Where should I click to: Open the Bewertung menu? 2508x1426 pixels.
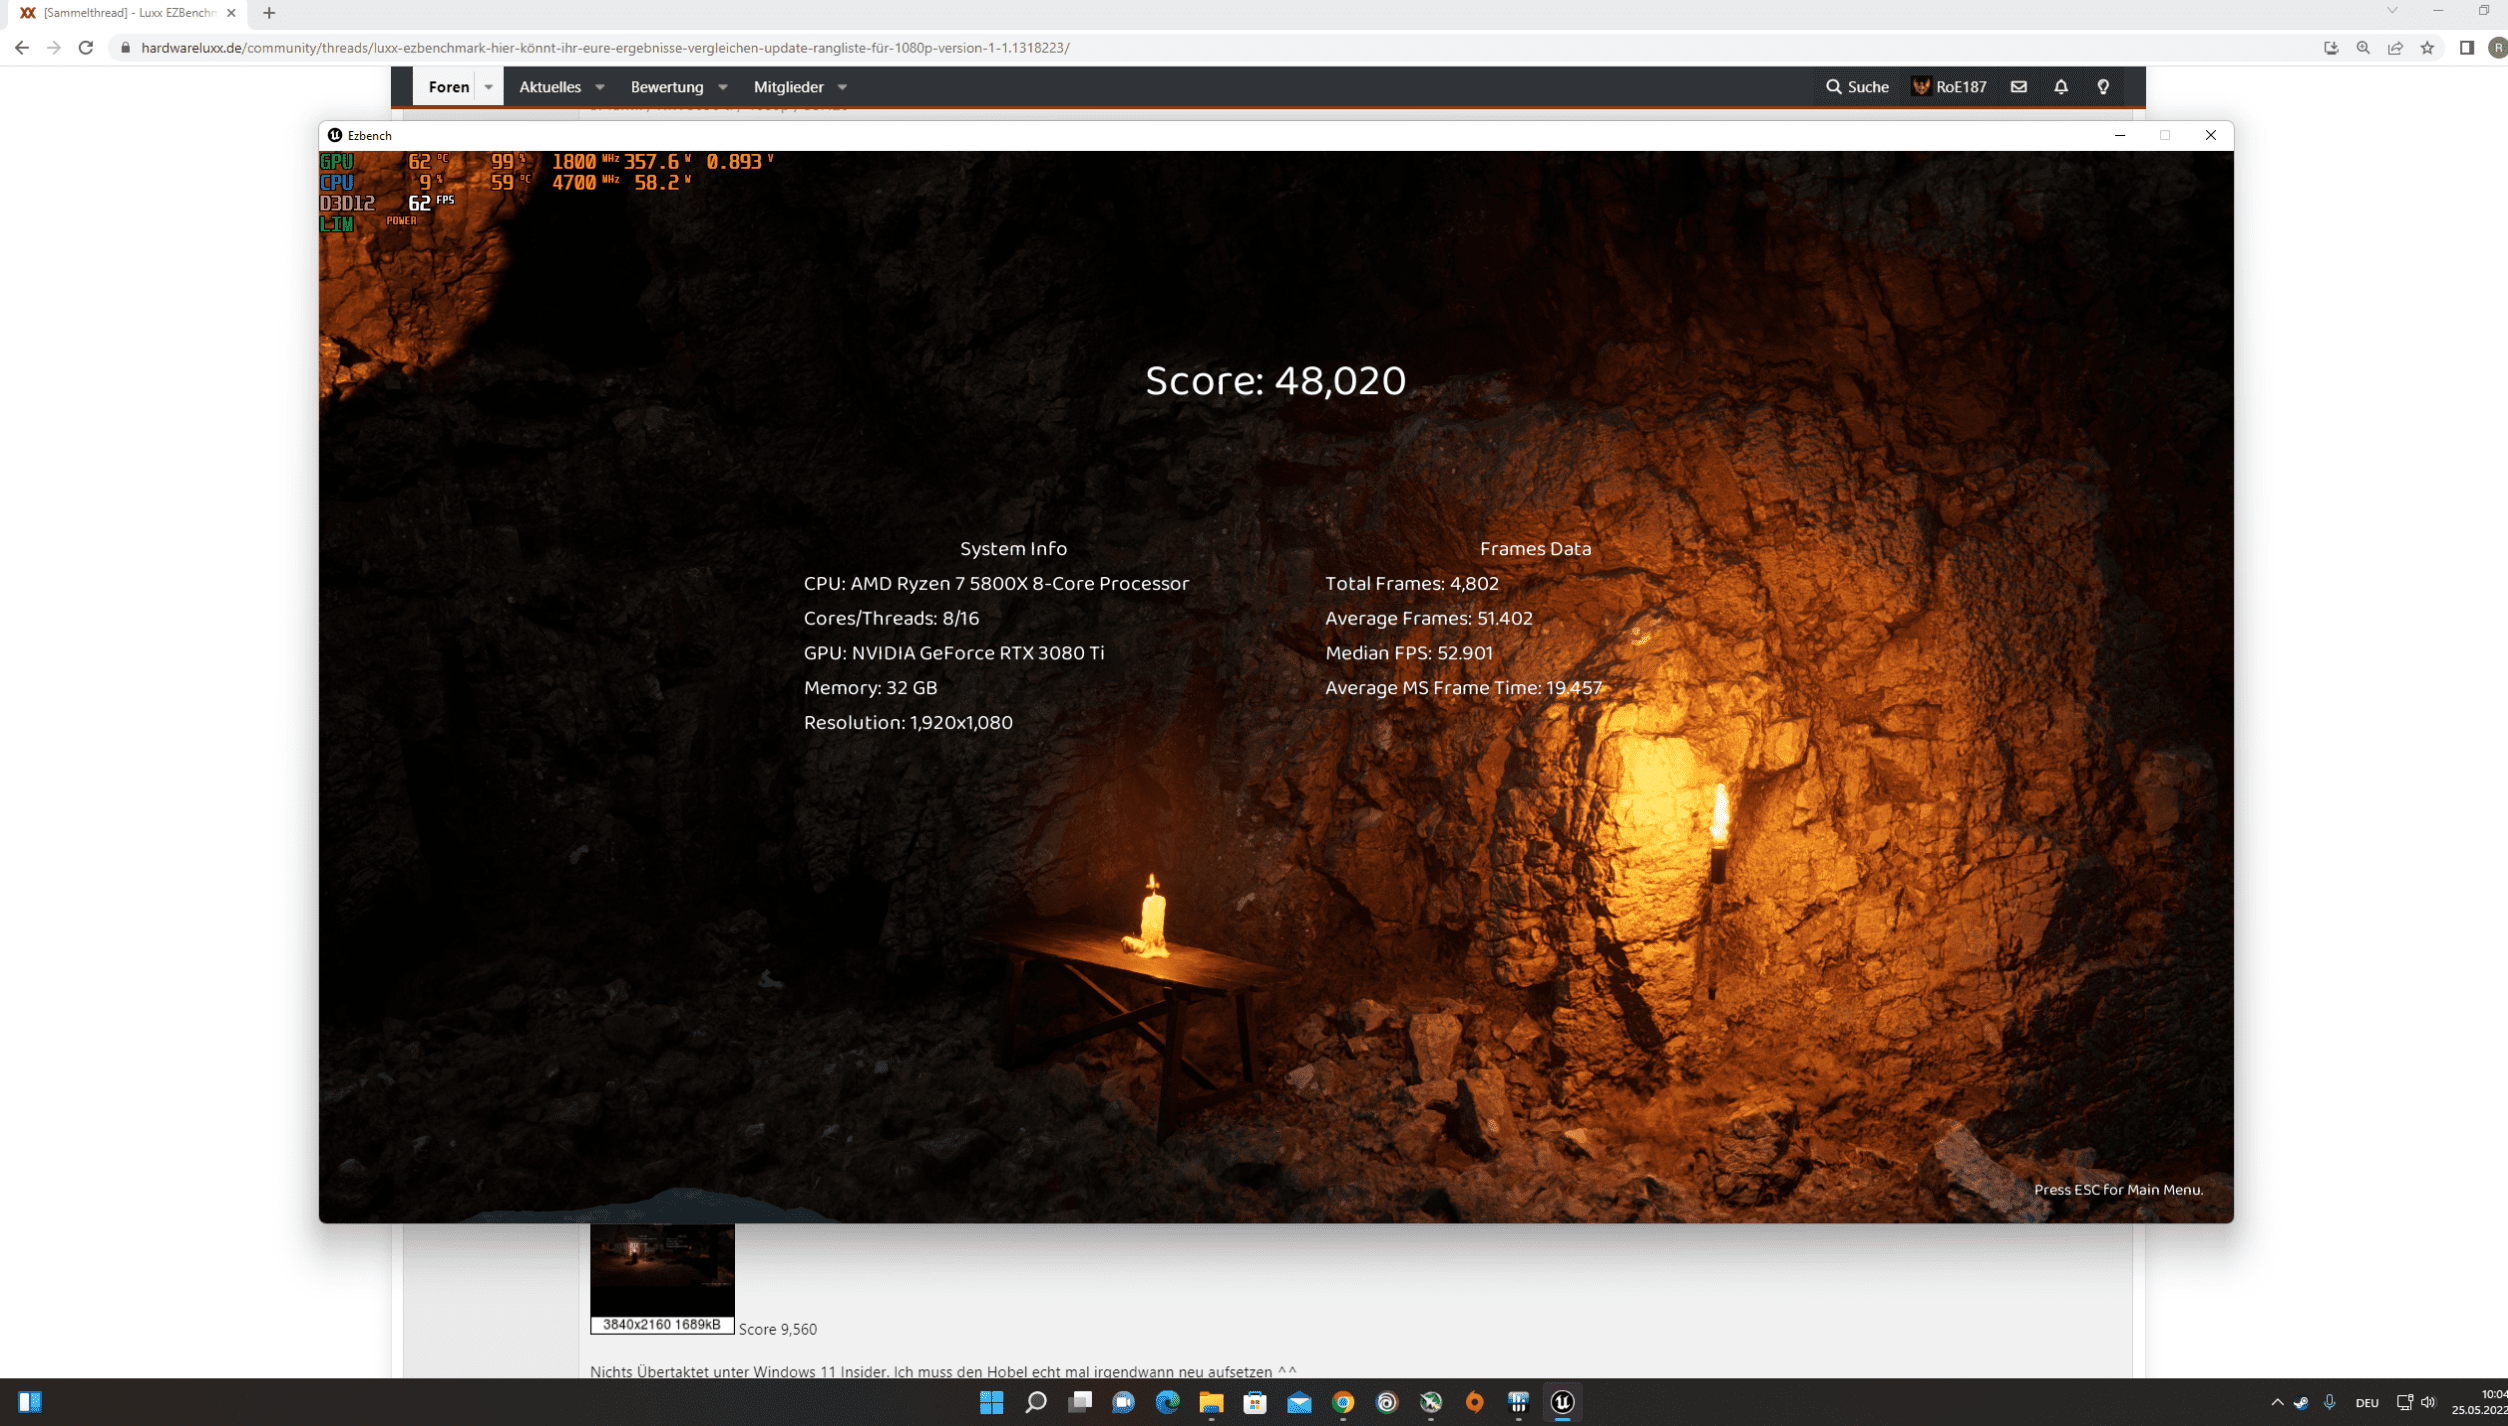[x=666, y=87]
